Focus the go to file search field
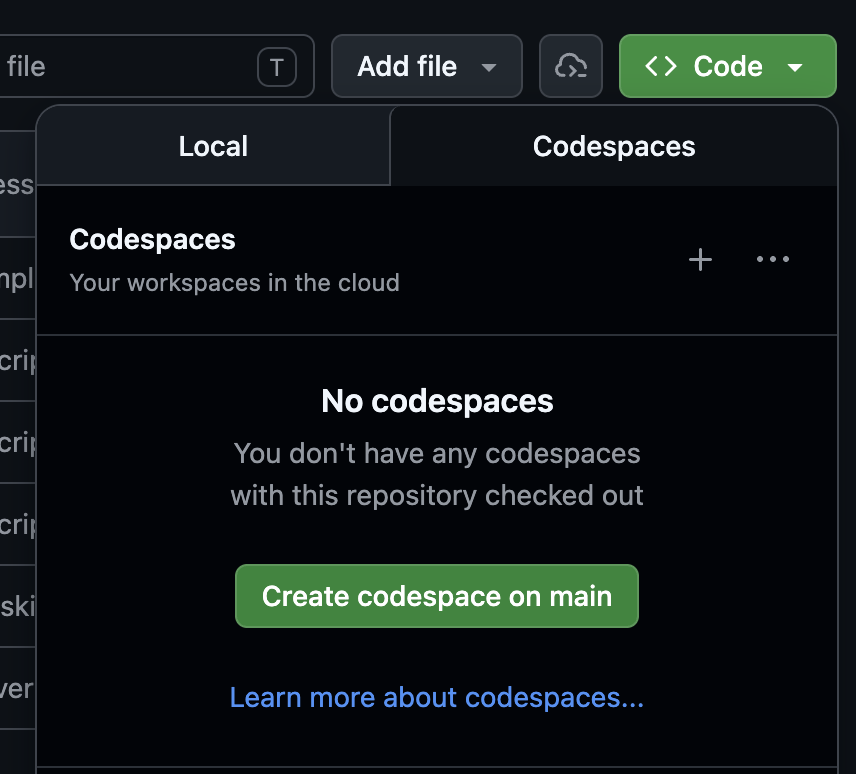 point(156,66)
